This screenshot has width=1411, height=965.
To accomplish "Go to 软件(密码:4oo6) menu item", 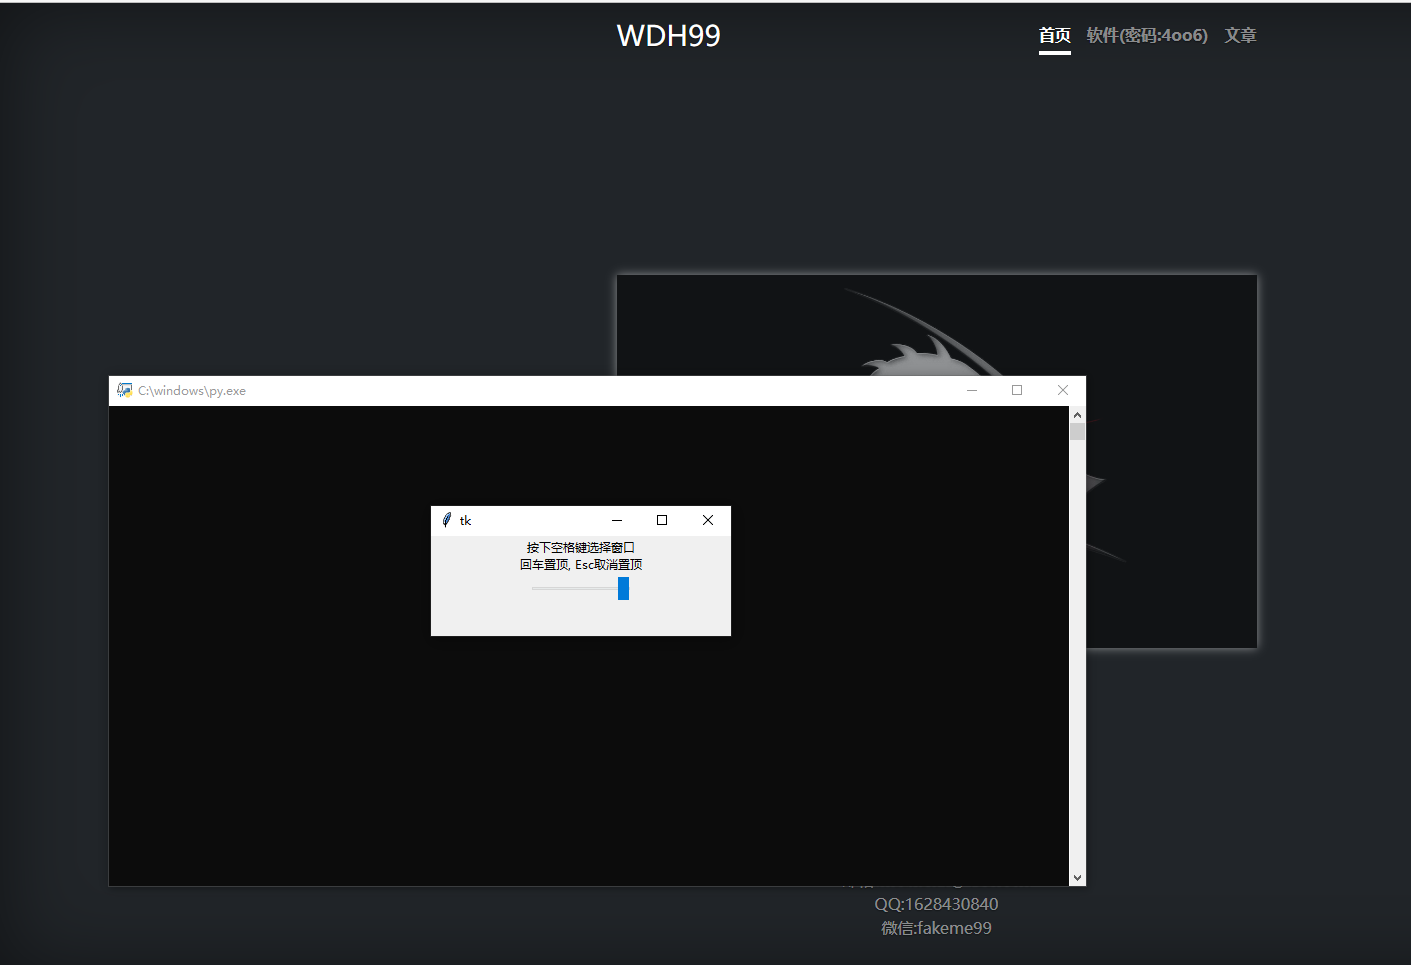I will click(1147, 35).
